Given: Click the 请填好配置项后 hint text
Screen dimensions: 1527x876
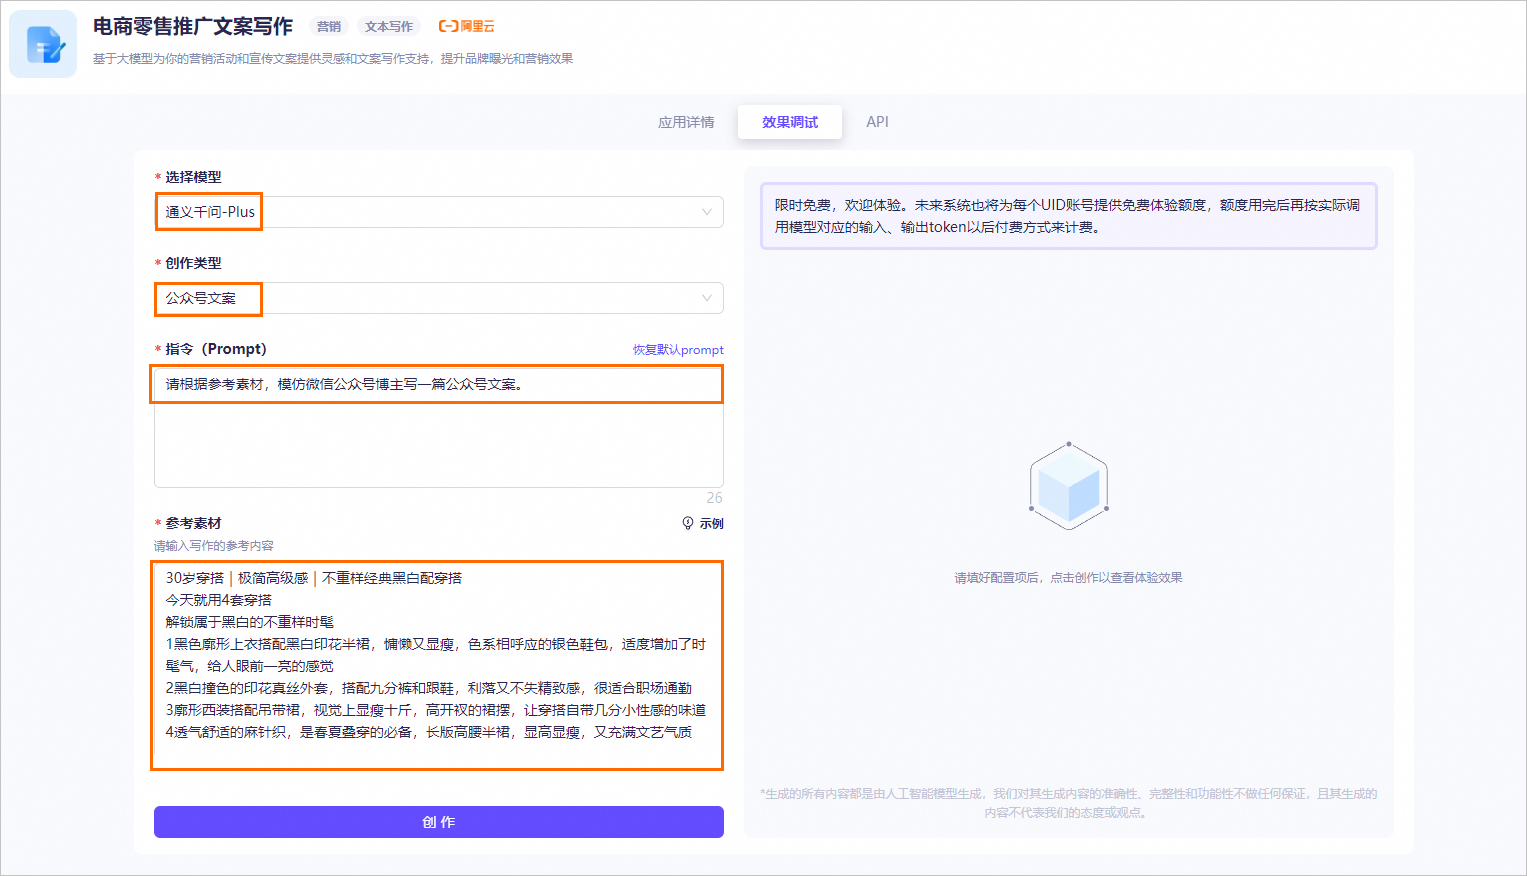Looking at the screenshot, I should [1068, 578].
